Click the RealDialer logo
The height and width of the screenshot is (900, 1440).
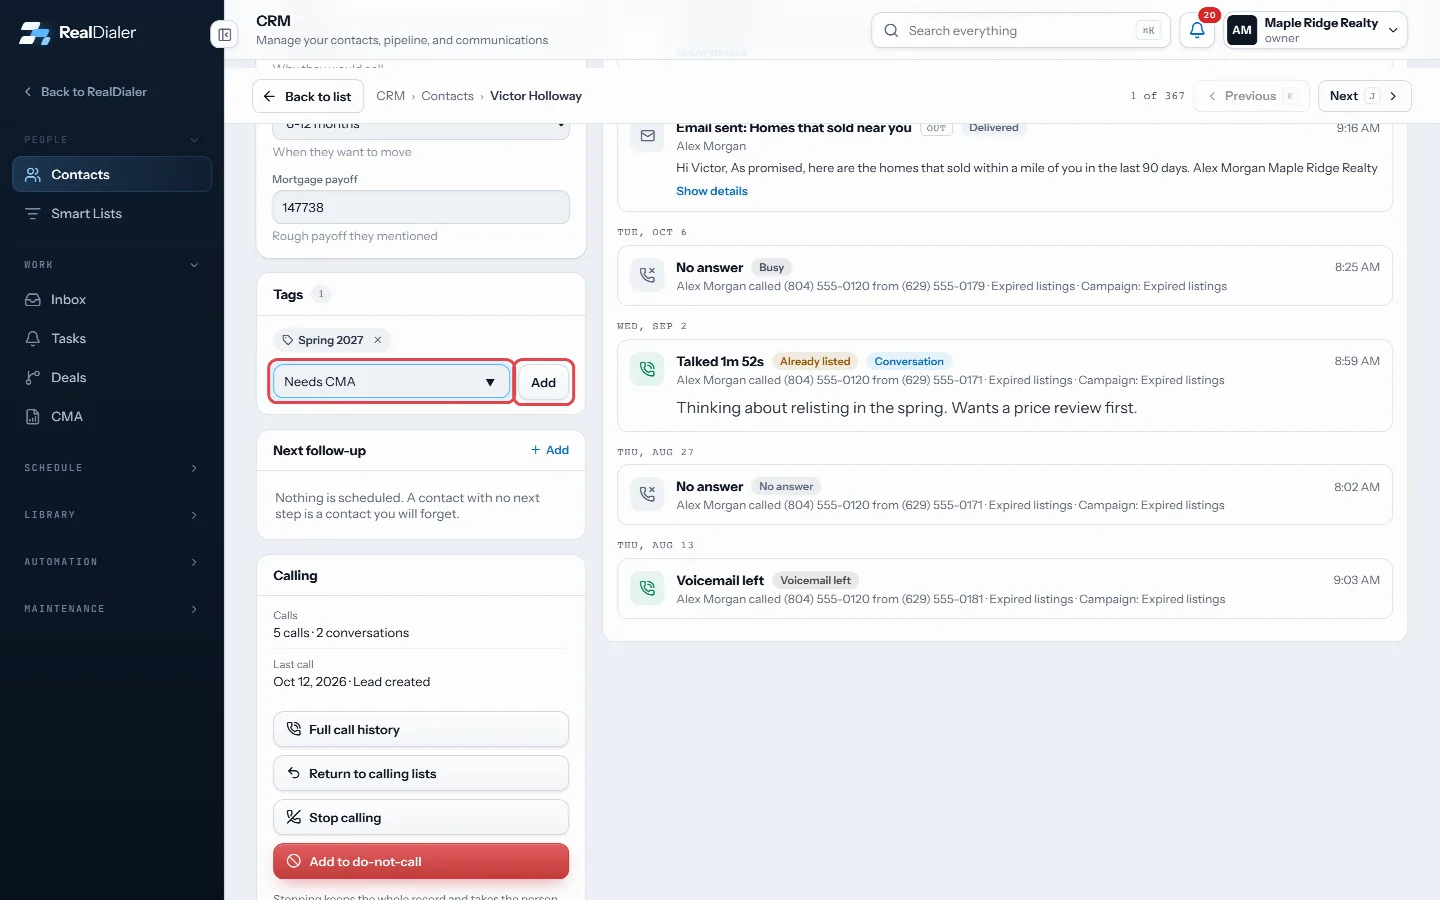tap(77, 33)
